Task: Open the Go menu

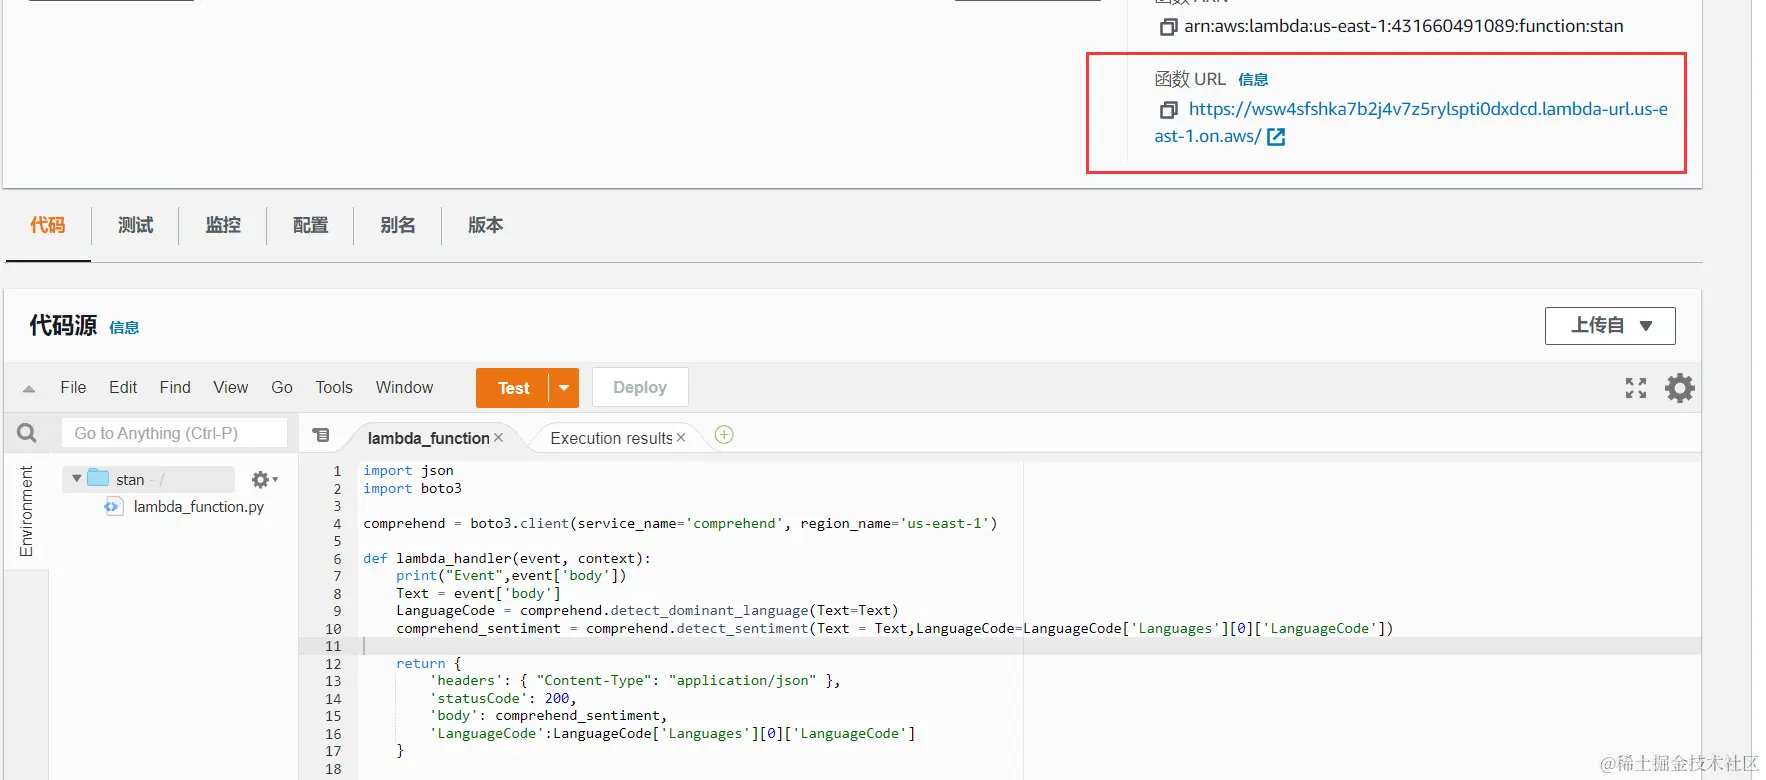Action: tap(282, 387)
